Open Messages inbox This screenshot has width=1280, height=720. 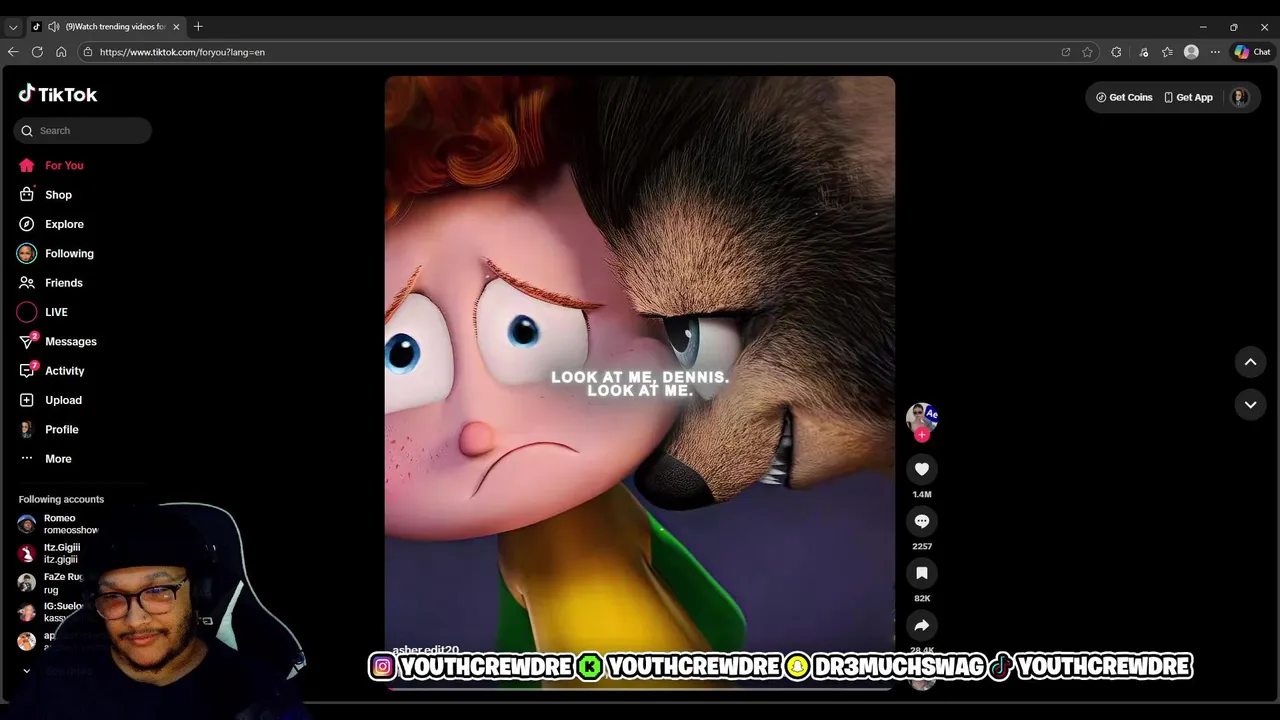coord(70,341)
